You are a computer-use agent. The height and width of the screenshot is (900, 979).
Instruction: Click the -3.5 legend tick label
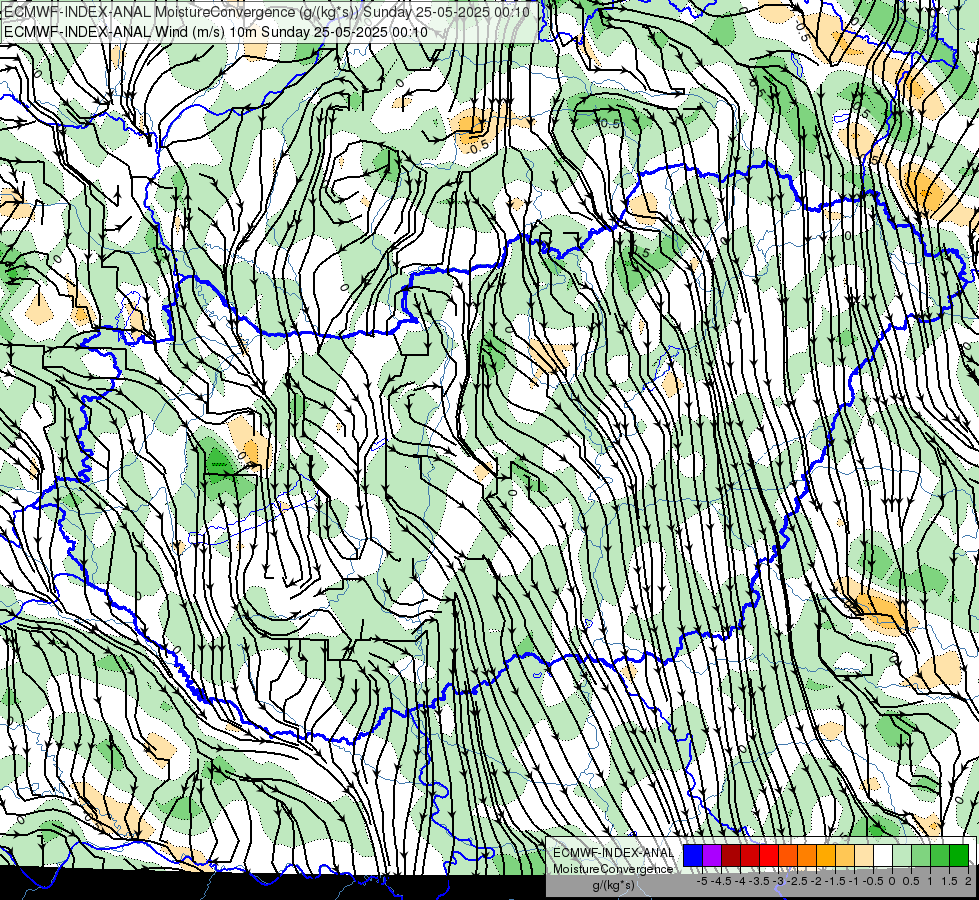coord(759,881)
